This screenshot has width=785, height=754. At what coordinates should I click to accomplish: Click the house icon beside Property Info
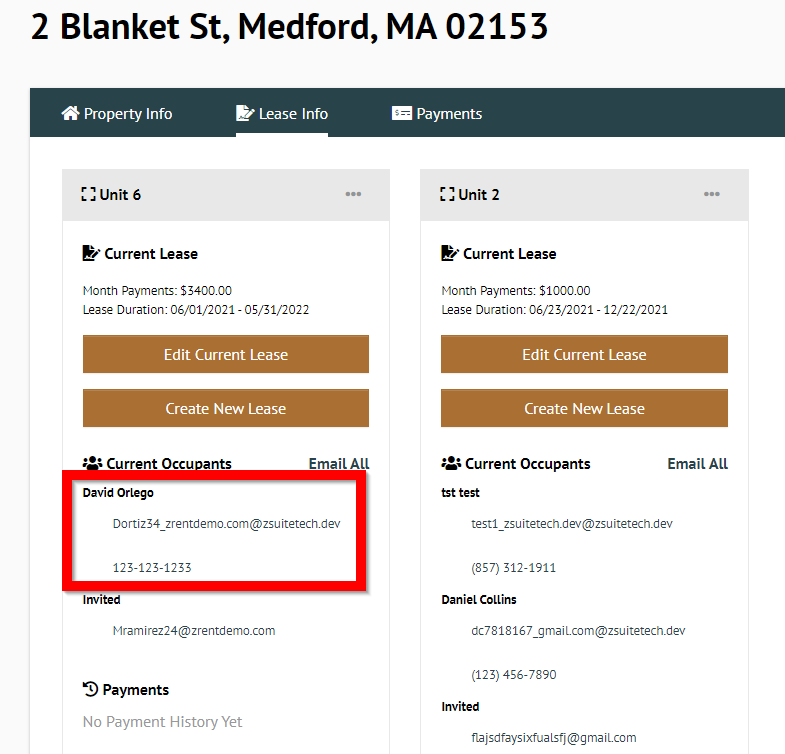pyautogui.click(x=71, y=113)
